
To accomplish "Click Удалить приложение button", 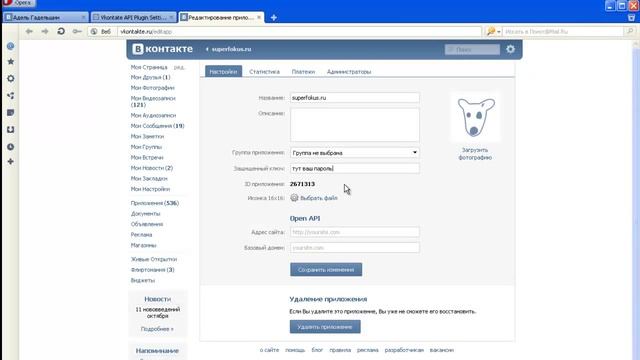I will (x=325, y=327).
